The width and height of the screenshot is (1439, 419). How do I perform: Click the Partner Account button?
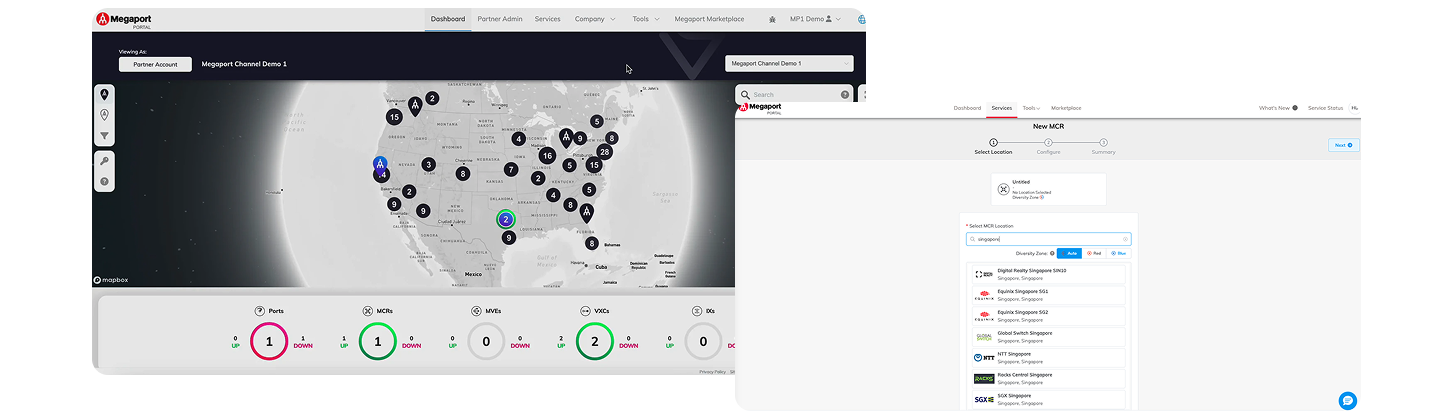click(155, 64)
